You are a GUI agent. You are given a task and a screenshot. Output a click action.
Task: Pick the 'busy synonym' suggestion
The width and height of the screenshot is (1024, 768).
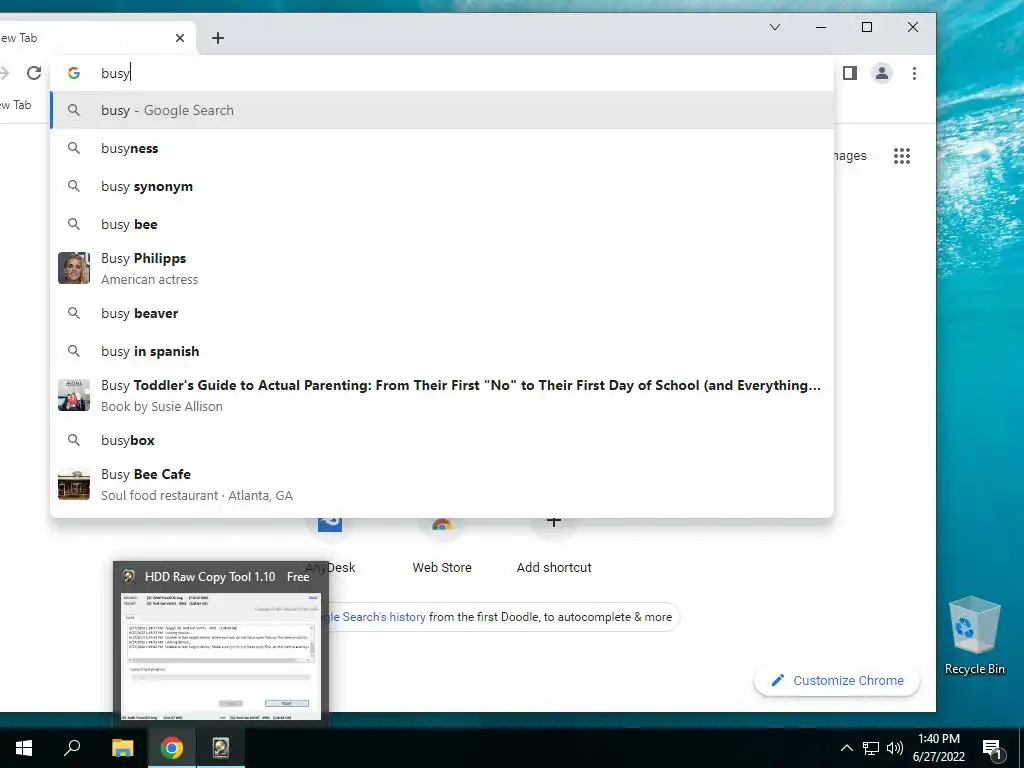(x=442, y=186)
